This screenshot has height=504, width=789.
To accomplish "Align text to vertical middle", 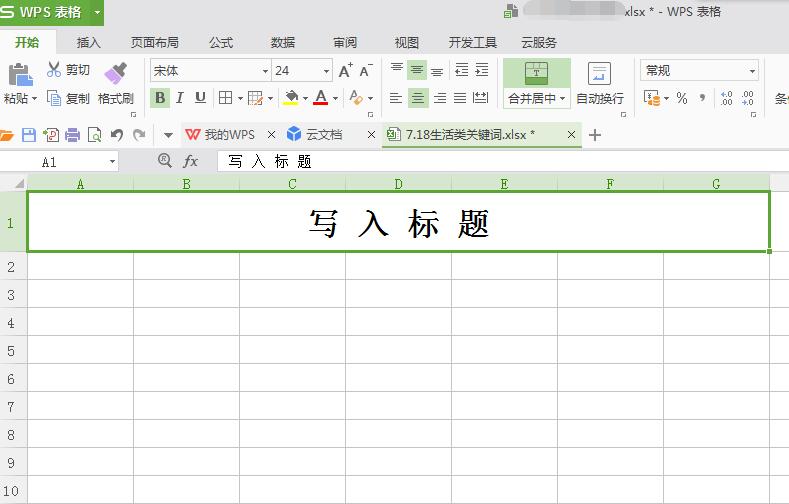I will click(x=417, y=69).
